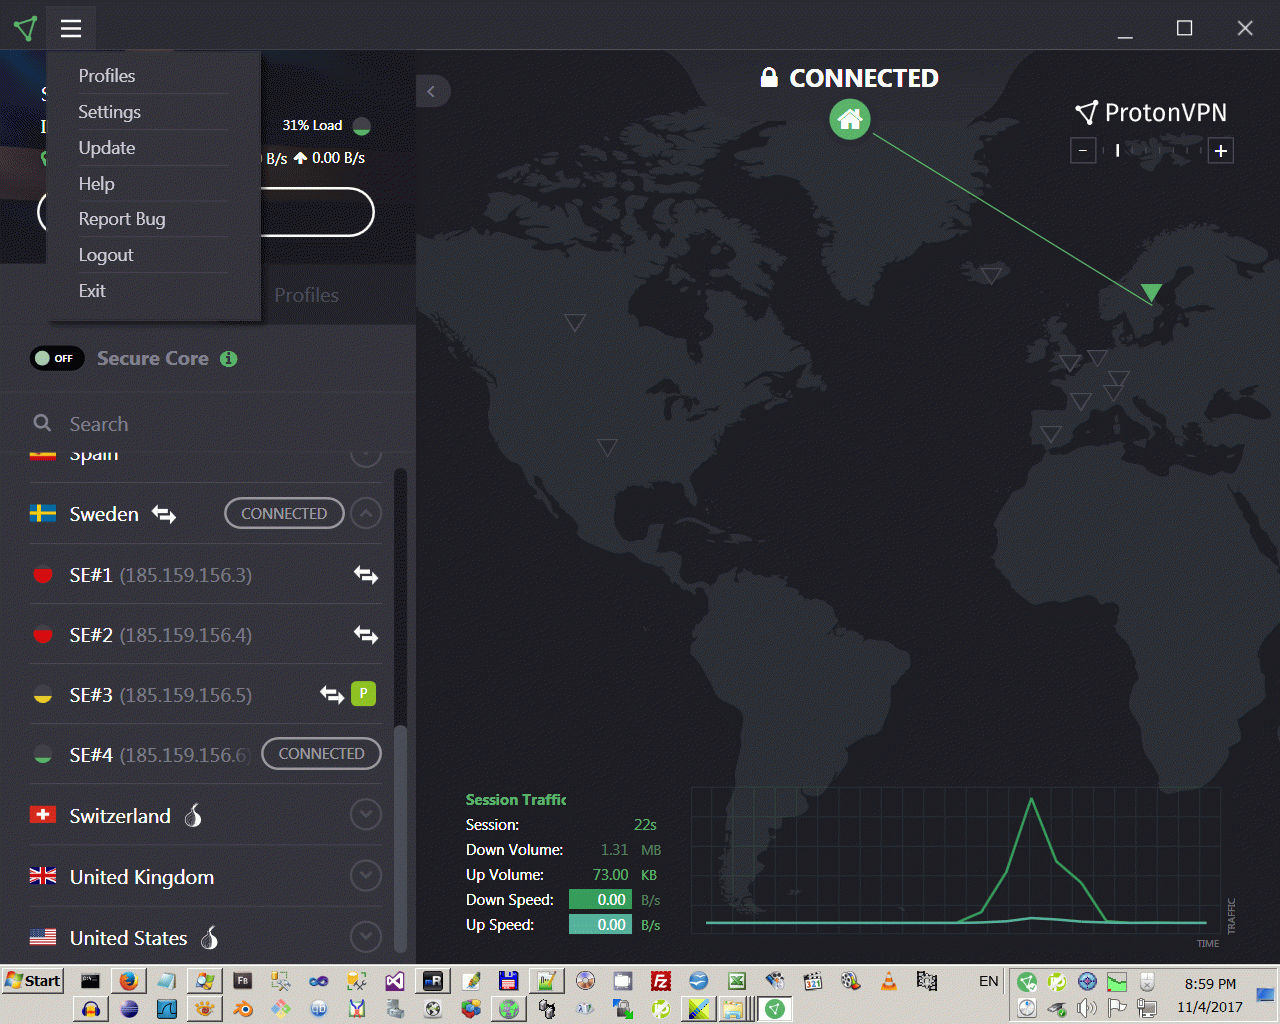Viewport: 1280px width, 1024px height.
Task: Click the green Sweden server marker on the map
Action: click(1151, 292)
